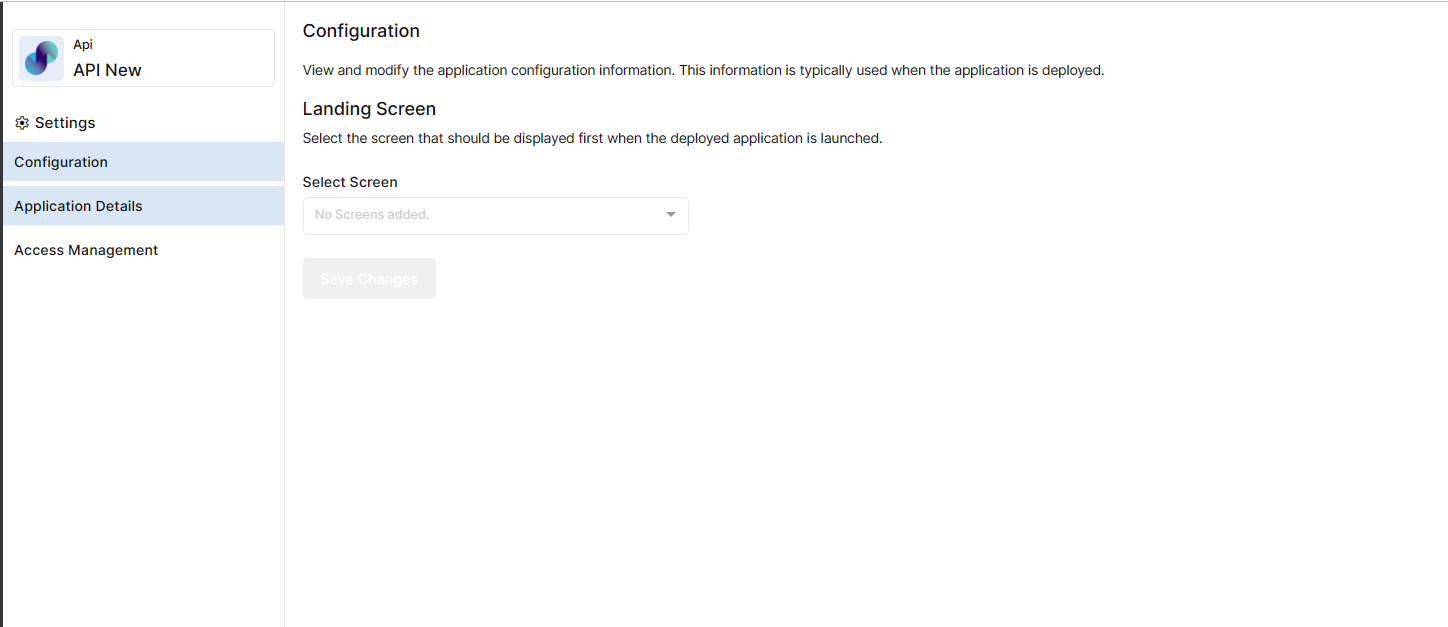Click the dark vertical bar at left edge

1,314
